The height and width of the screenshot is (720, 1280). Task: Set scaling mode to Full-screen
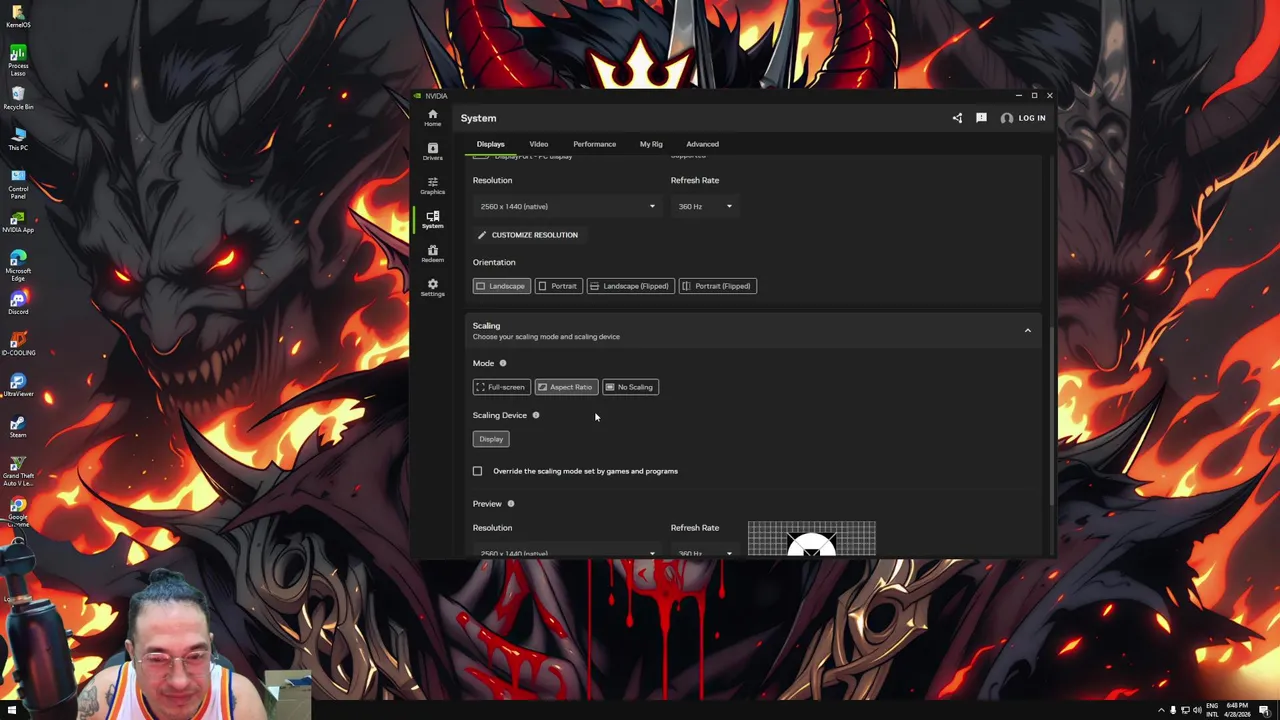(x=501, y=387)
